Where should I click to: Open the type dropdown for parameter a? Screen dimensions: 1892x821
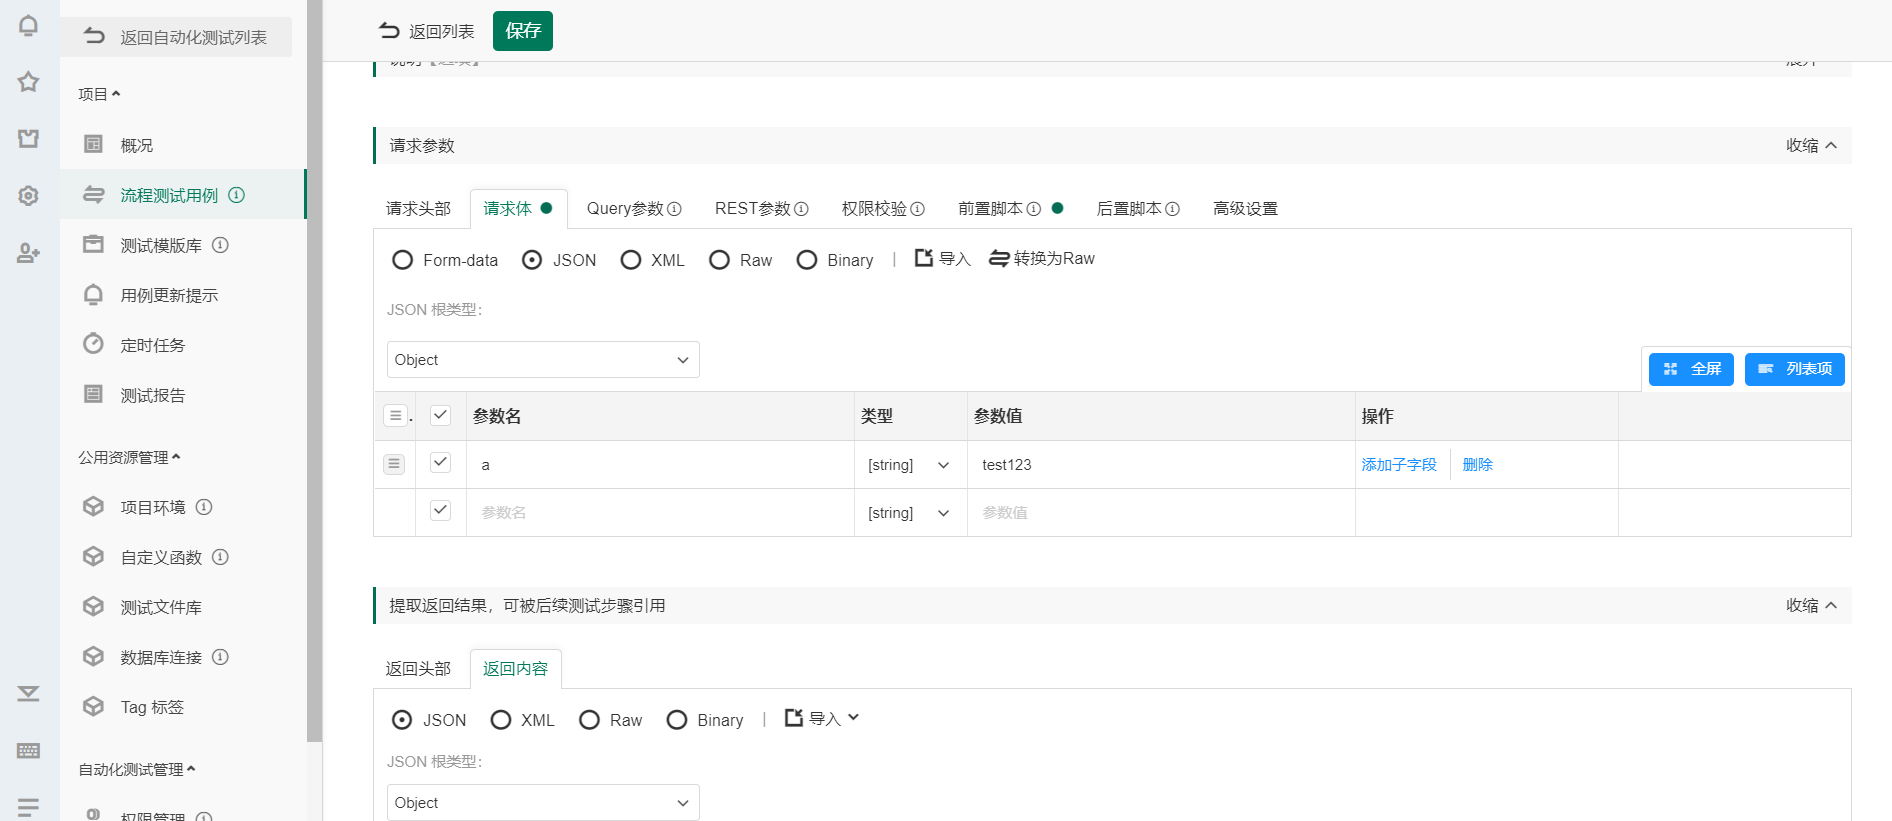pyautogui.click(x=908, y=465)
